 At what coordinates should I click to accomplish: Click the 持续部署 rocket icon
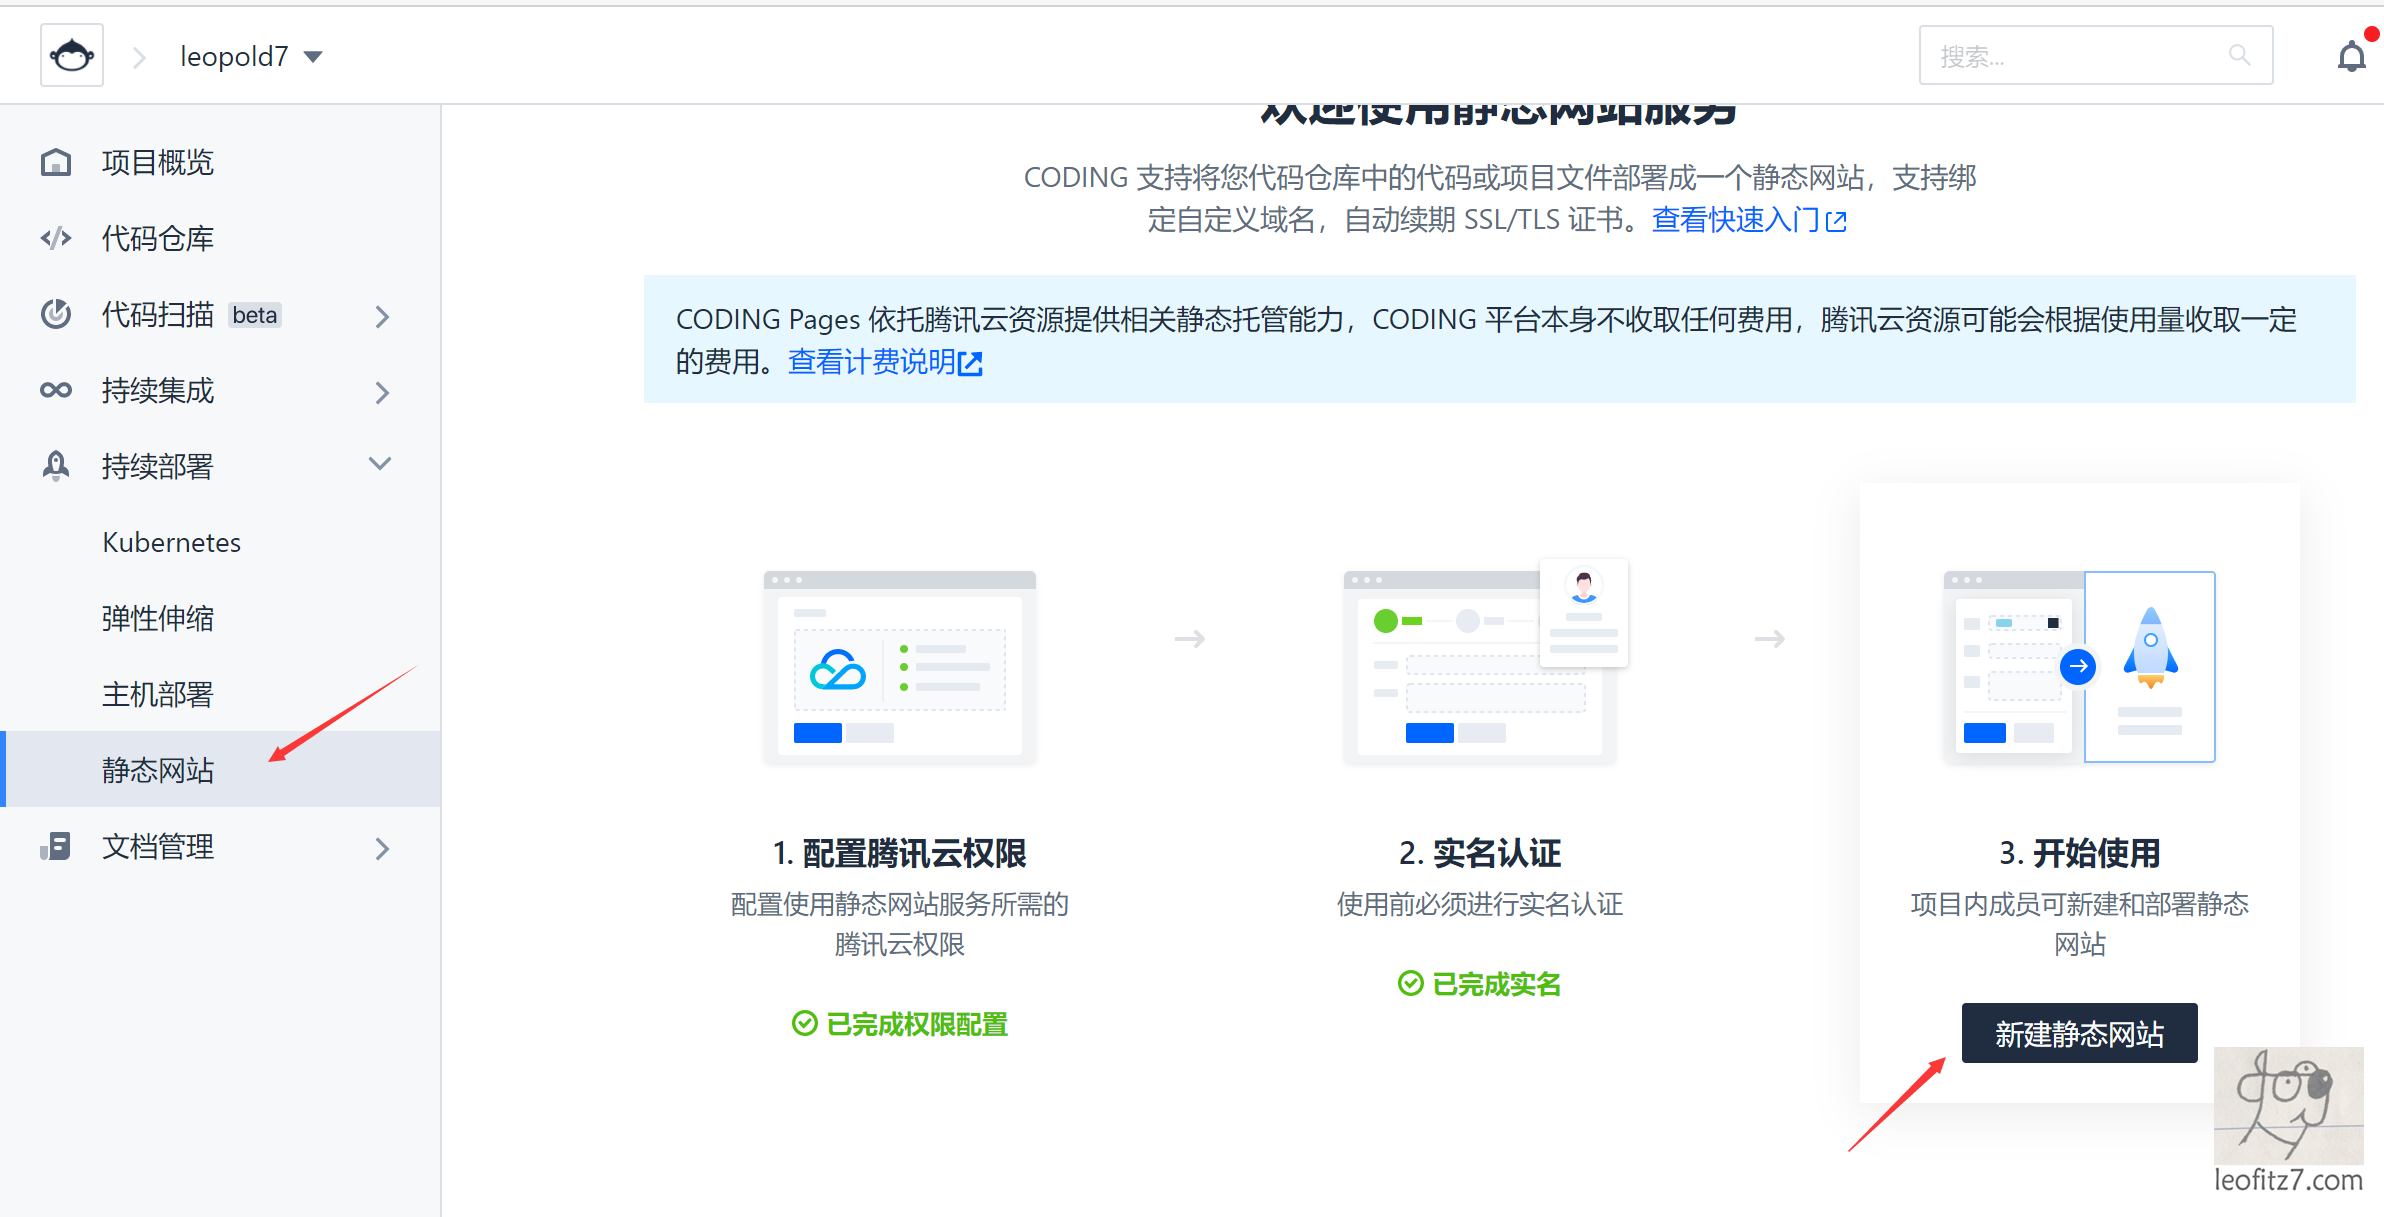pos(56,466)
